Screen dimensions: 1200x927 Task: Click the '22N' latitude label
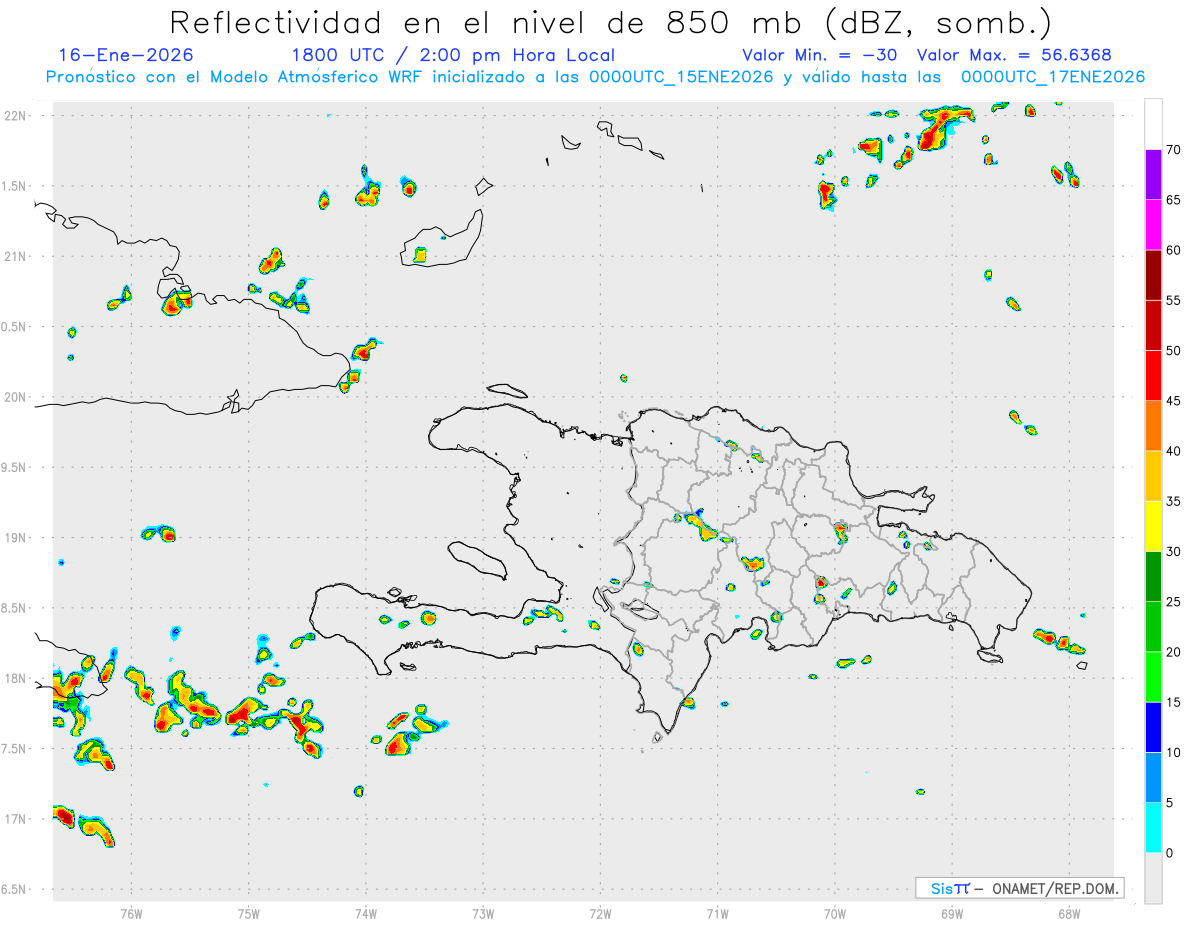[16, 116]
